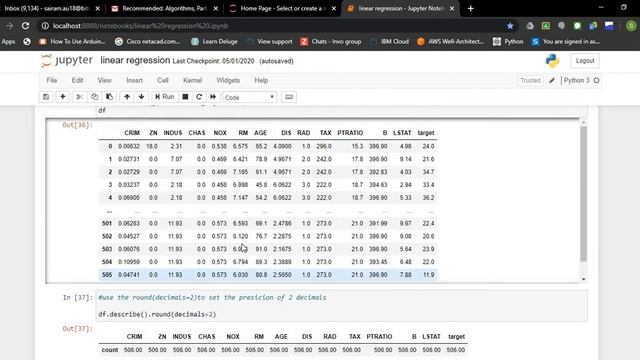The height and width of the screenshot is (360, 640).
Task: Click the value 36.2 in row 4
Action: click(428, 198)
